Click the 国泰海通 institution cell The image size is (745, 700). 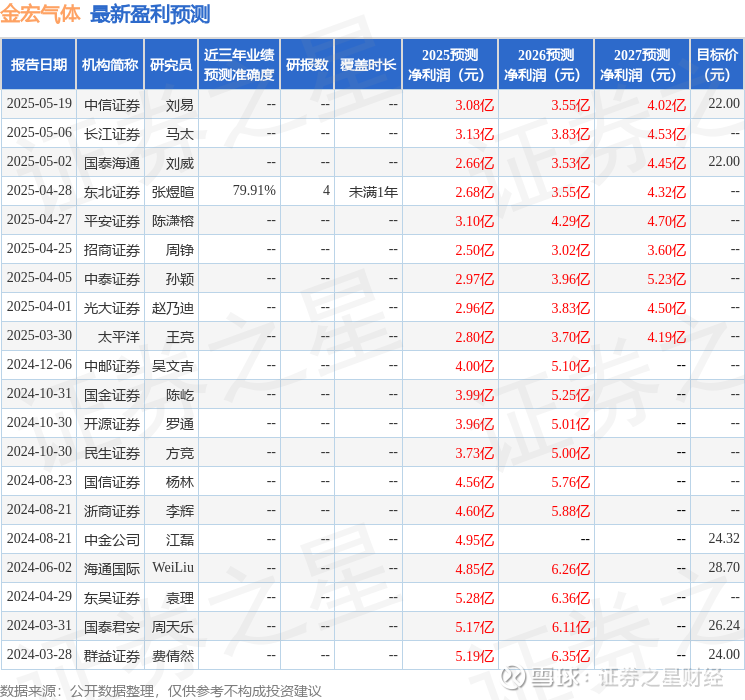point(112,163)
